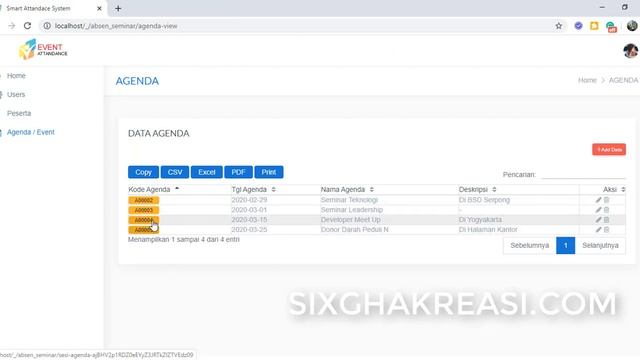640x360 pixels.
Task: Sort table by Tgl Agenda
Action: click(x=253, y=189)
